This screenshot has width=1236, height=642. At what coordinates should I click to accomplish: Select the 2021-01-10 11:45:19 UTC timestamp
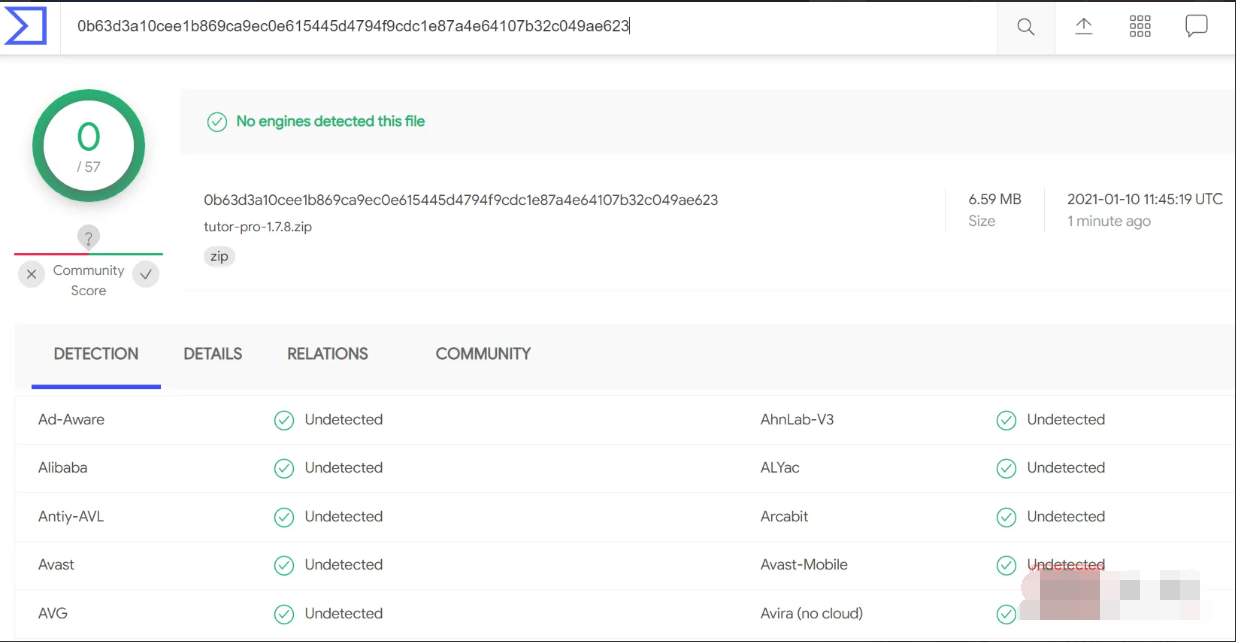click(1145, 200)
